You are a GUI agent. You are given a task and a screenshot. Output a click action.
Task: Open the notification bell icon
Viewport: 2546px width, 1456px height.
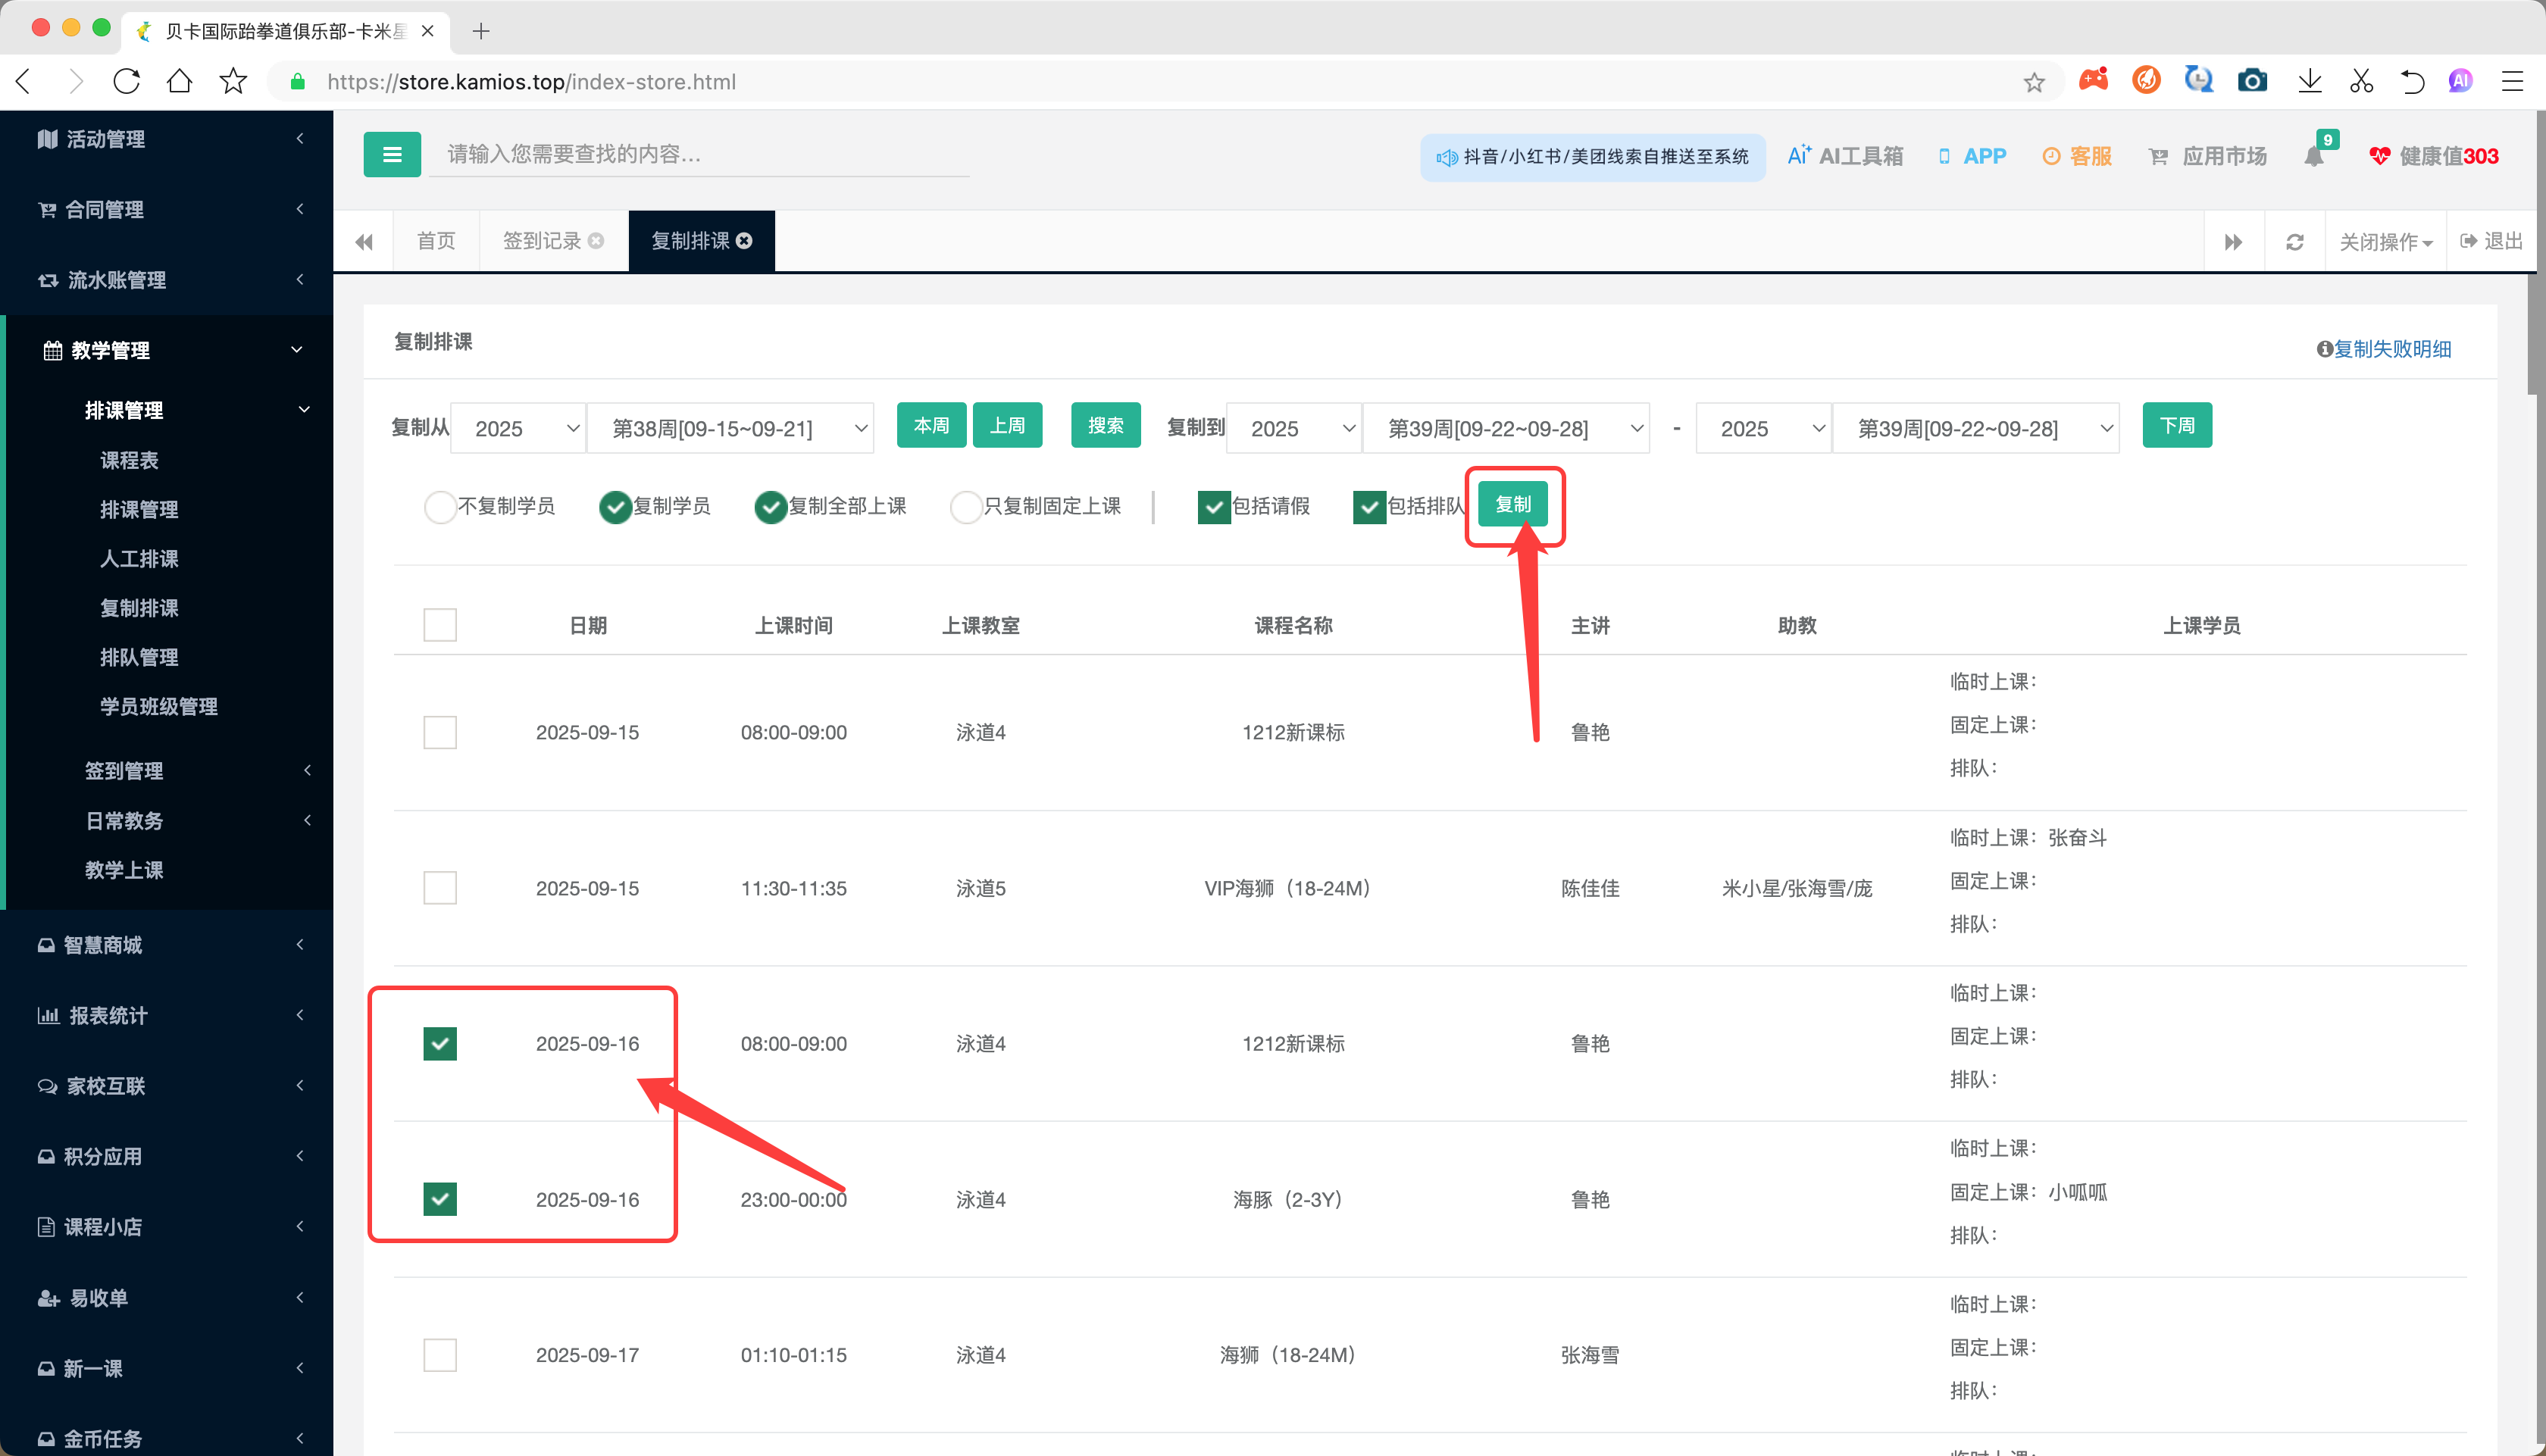click(2313, 156)
